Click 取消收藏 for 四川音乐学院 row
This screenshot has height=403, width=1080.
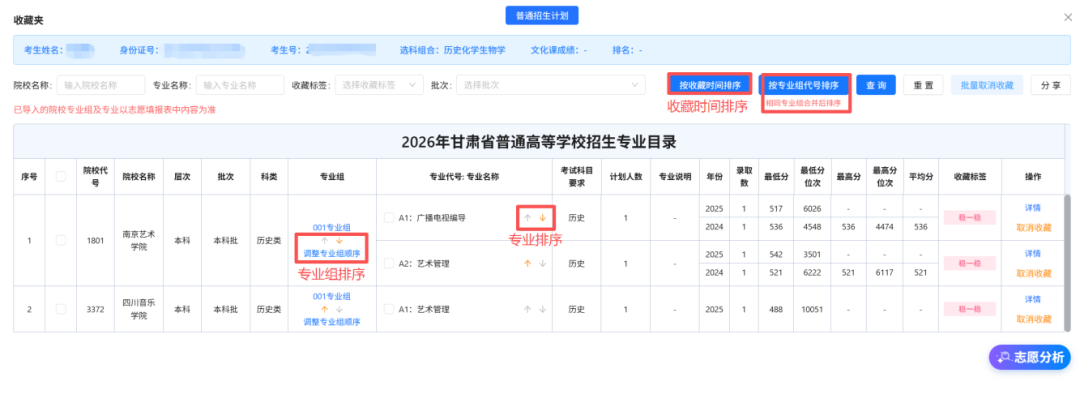point(1033,319)
